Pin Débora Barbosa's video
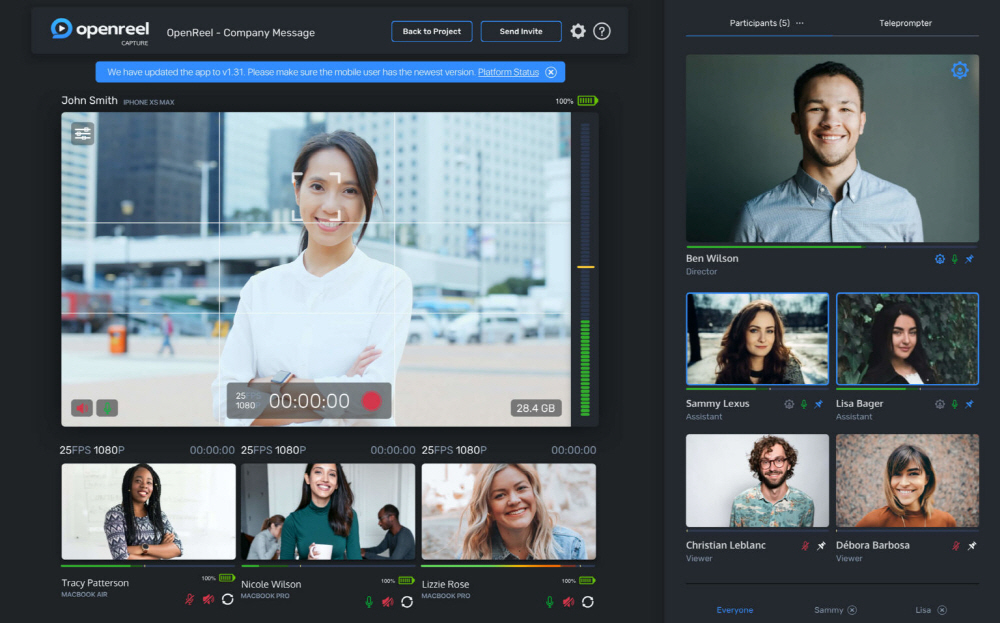The image size is (1000, 623). (971, 546)
